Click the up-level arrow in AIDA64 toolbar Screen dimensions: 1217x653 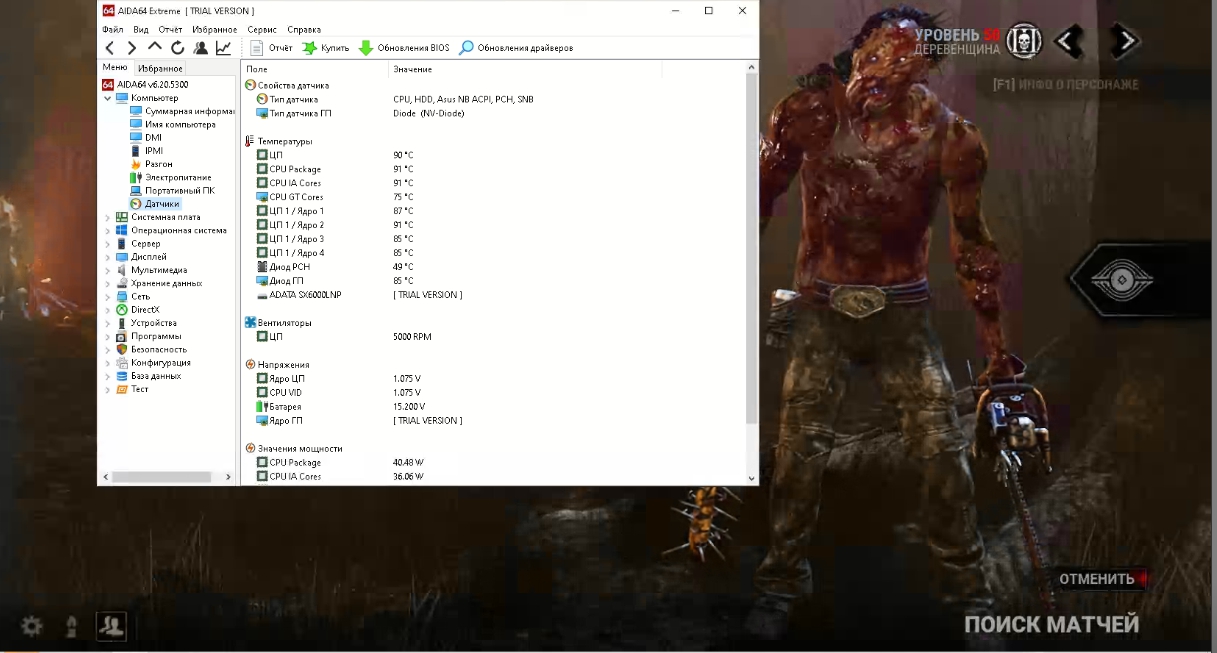[x=155, y=46]
